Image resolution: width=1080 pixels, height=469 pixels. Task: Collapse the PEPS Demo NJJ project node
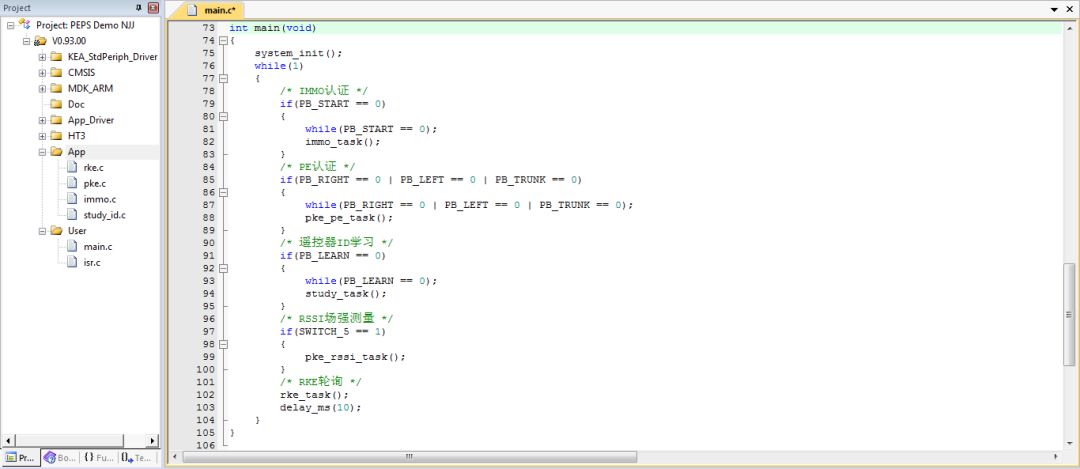pyautogui.click(x=10, y=25)
